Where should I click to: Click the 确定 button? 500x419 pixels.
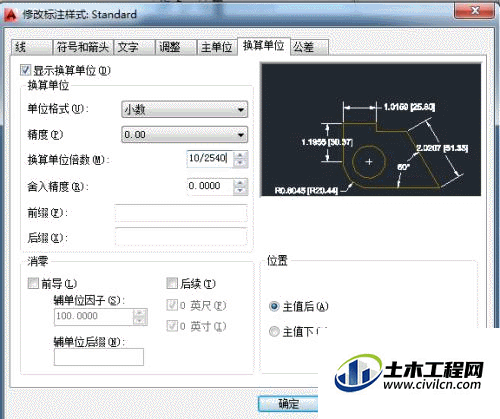(288, 404)
